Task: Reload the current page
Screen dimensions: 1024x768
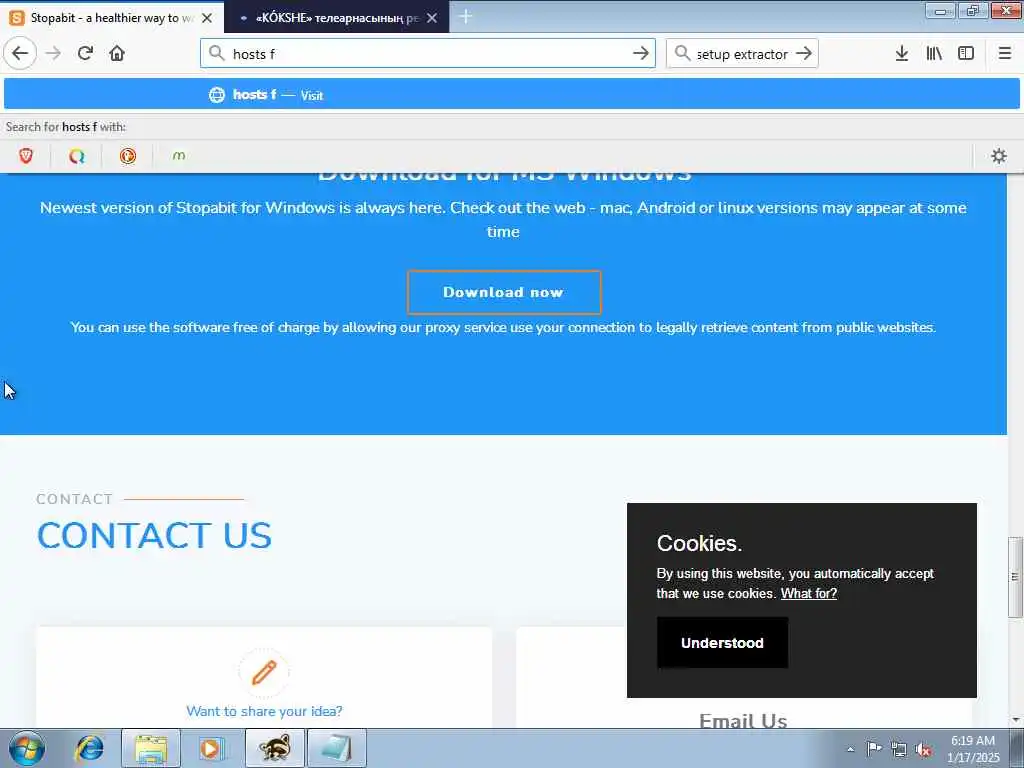Action: (x=86, y=54)
